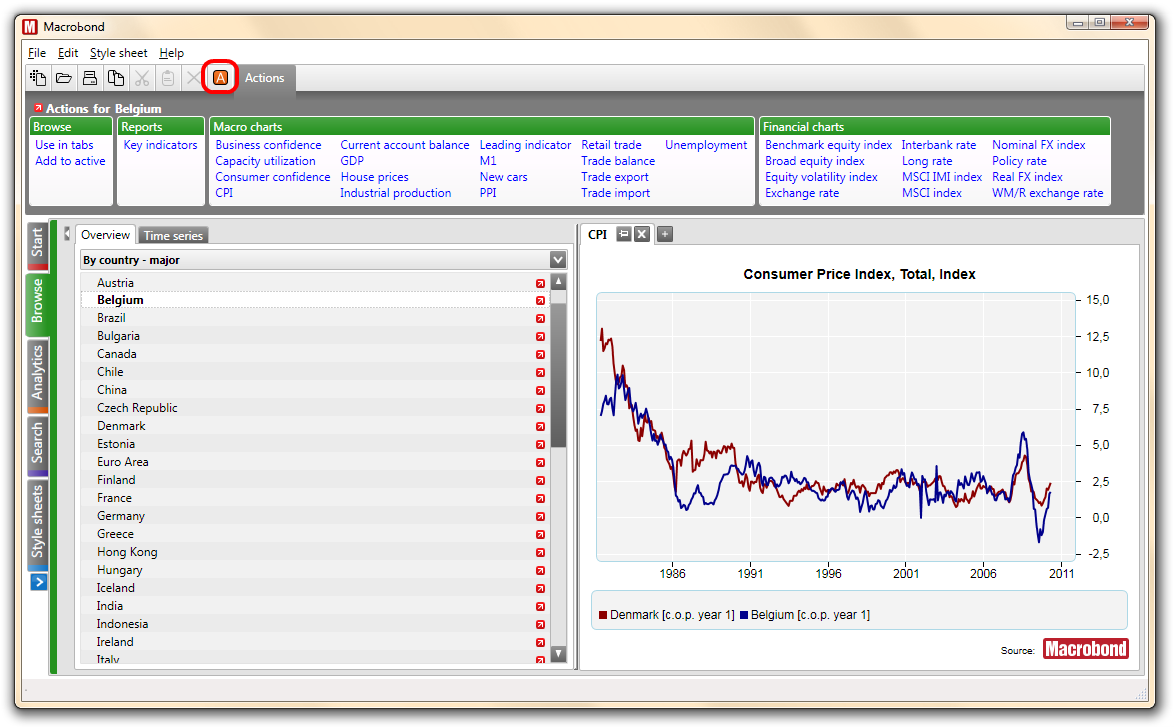Viewport: 1174px width, 727px height.
Task: Open the Search side tab
Action: pos(37,446)
